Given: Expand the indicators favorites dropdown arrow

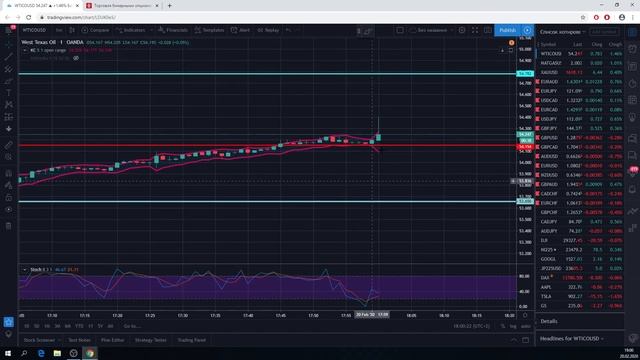Looking at the screenshot, I should [151, 30].
